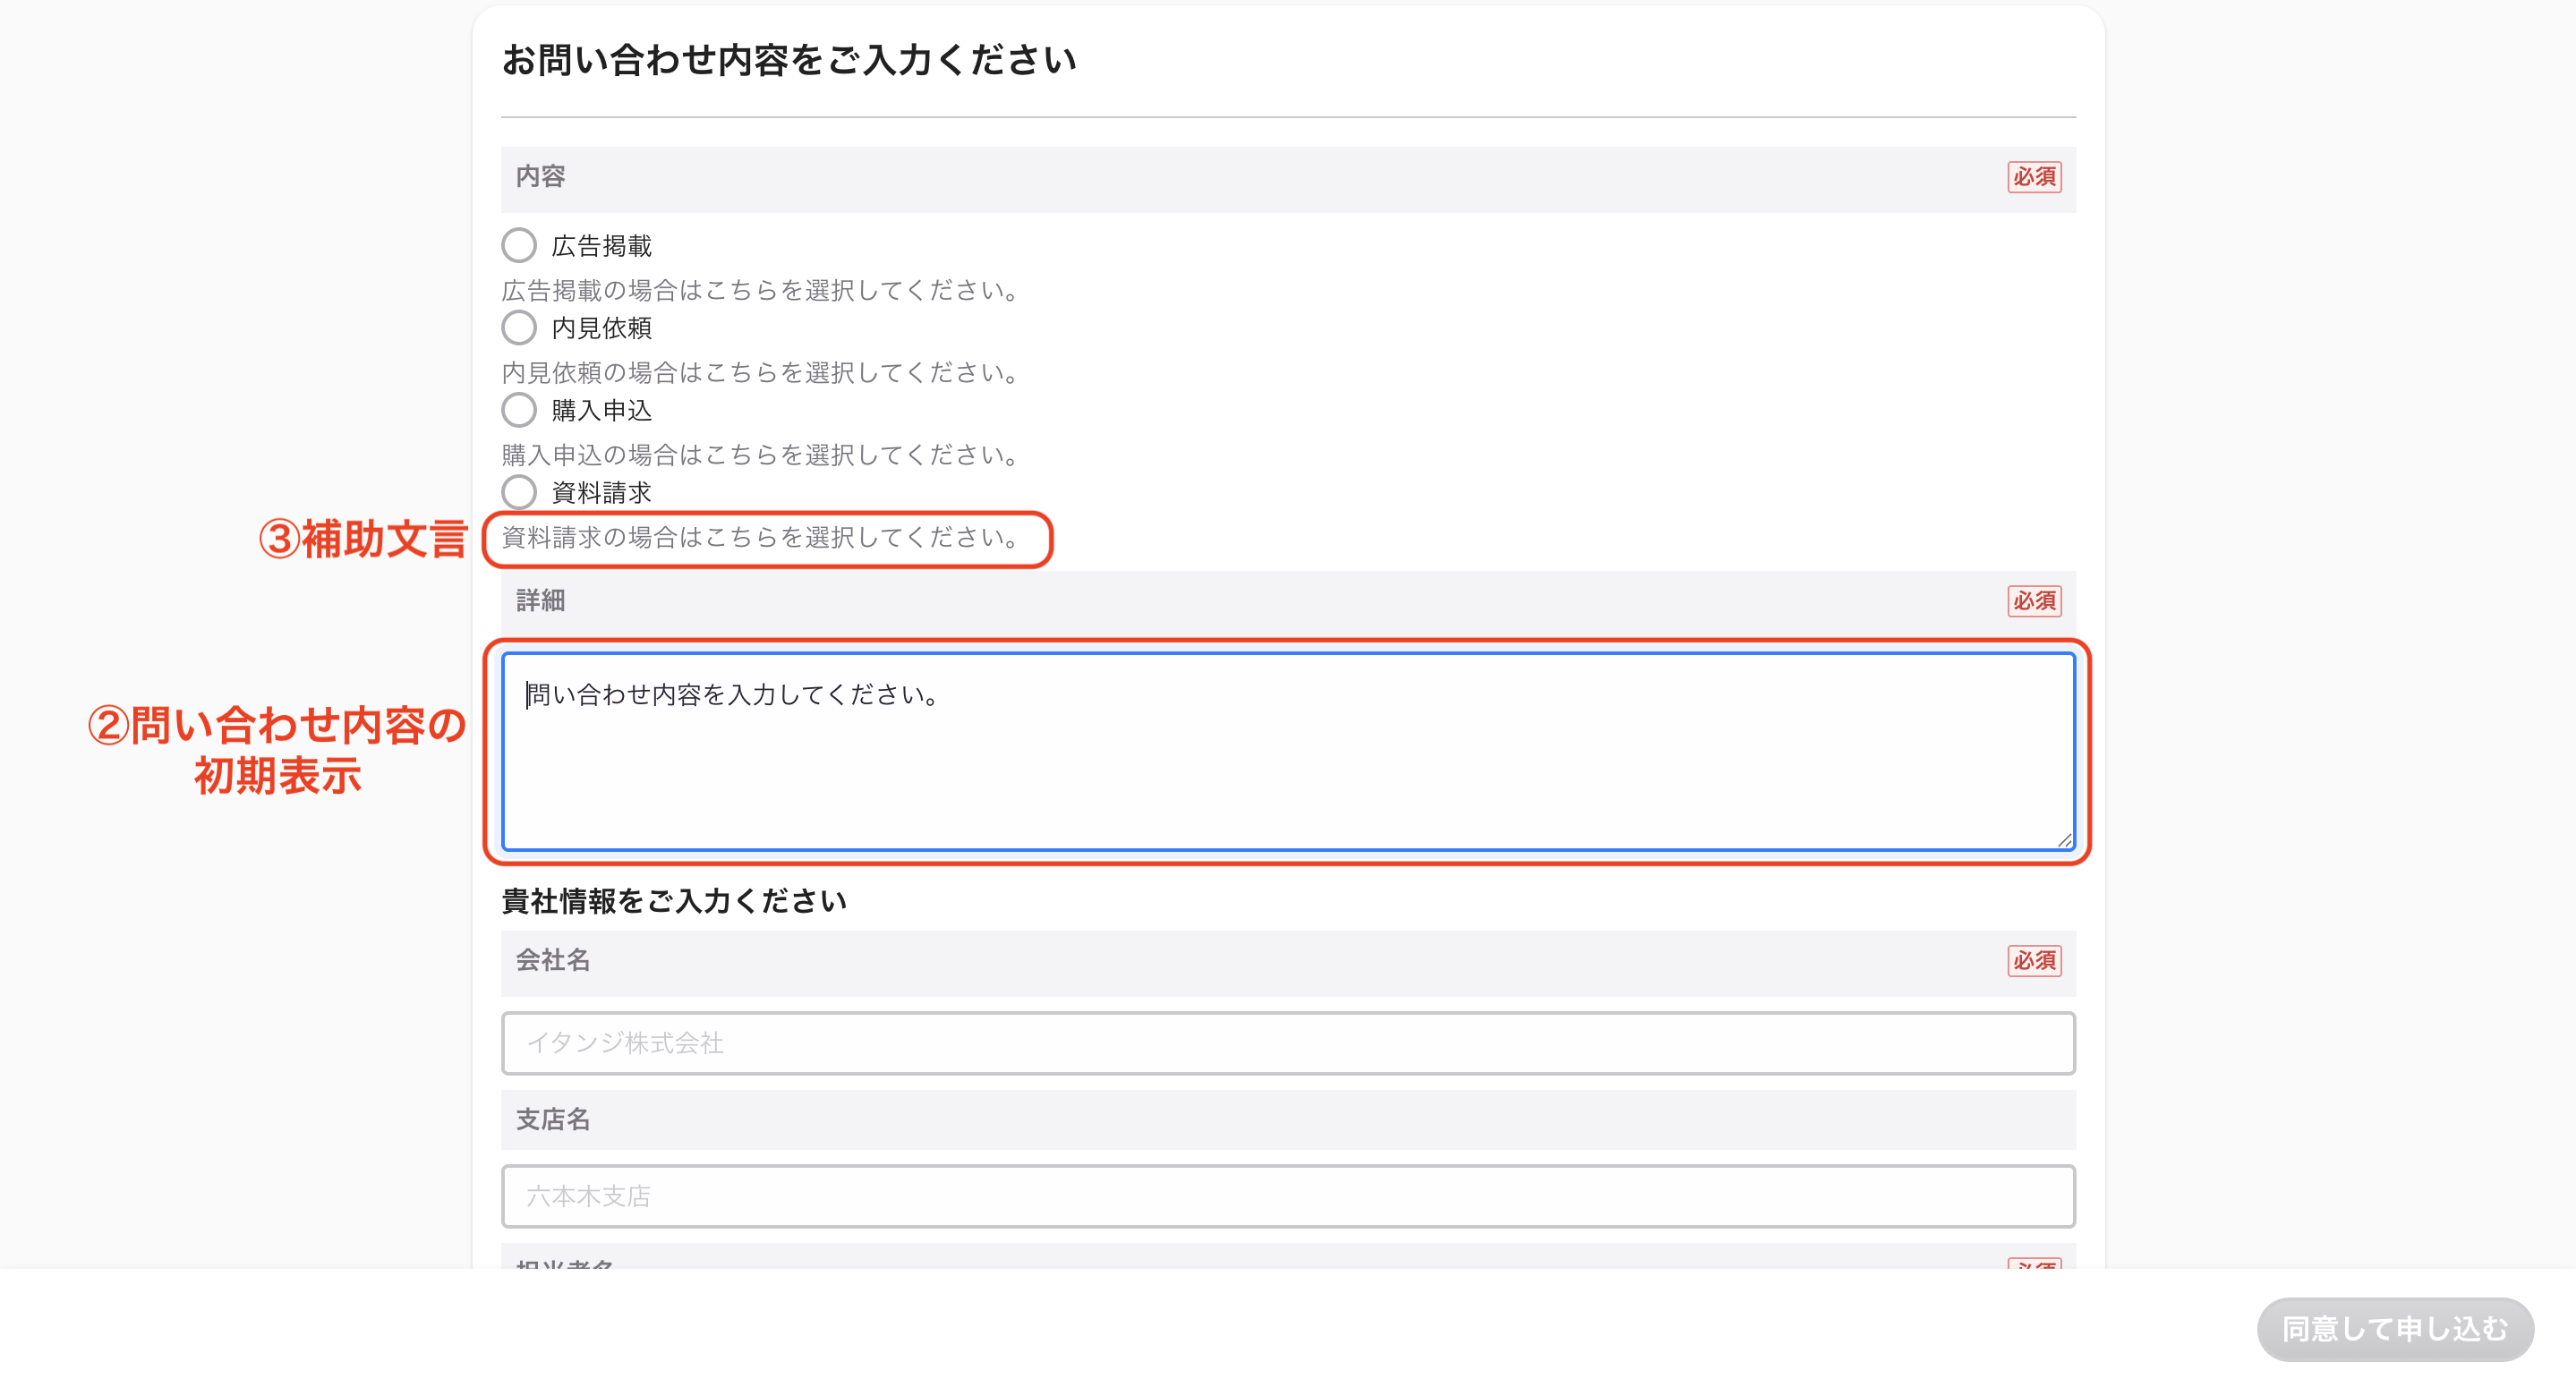Click the 詳細 section label

(x=541, y=601)
